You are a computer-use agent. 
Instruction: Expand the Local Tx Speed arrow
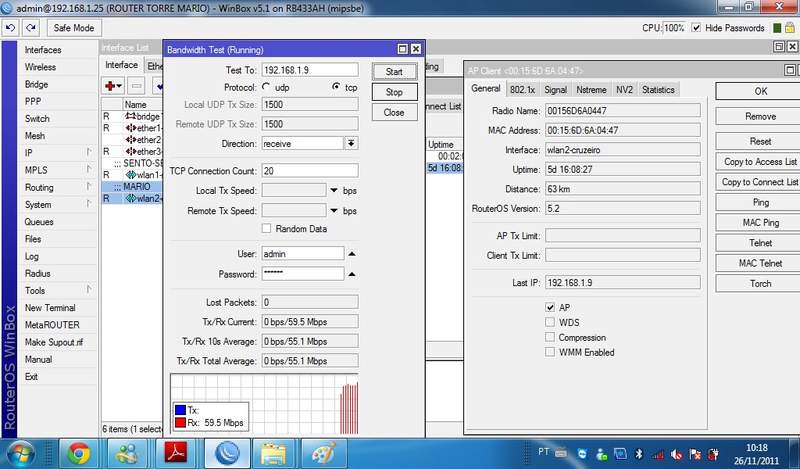coord(334,190)
